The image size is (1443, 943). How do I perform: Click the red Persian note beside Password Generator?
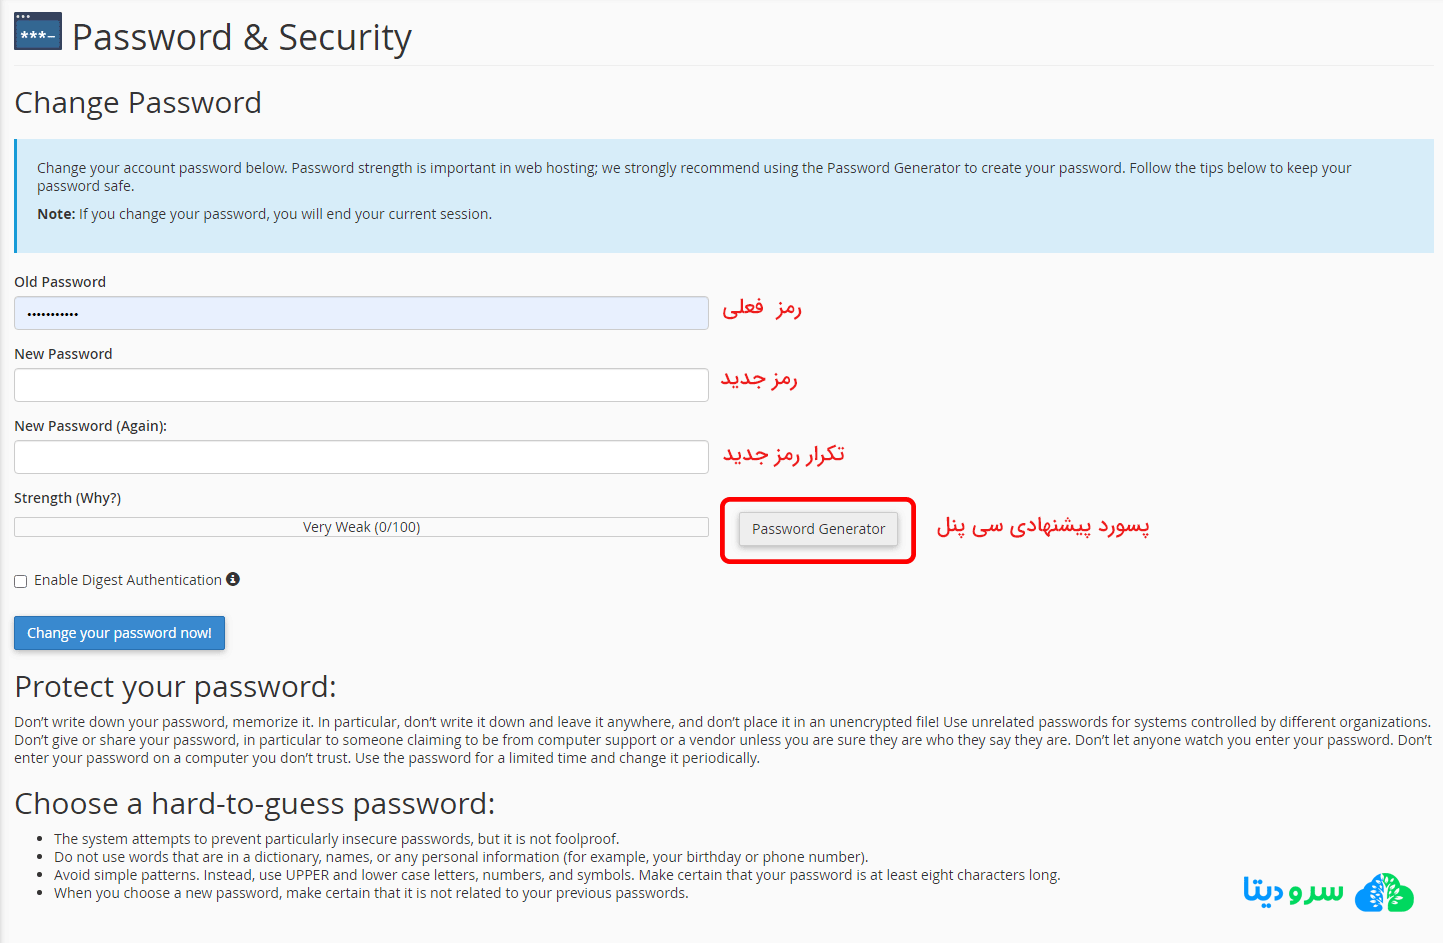(1042, 526)
